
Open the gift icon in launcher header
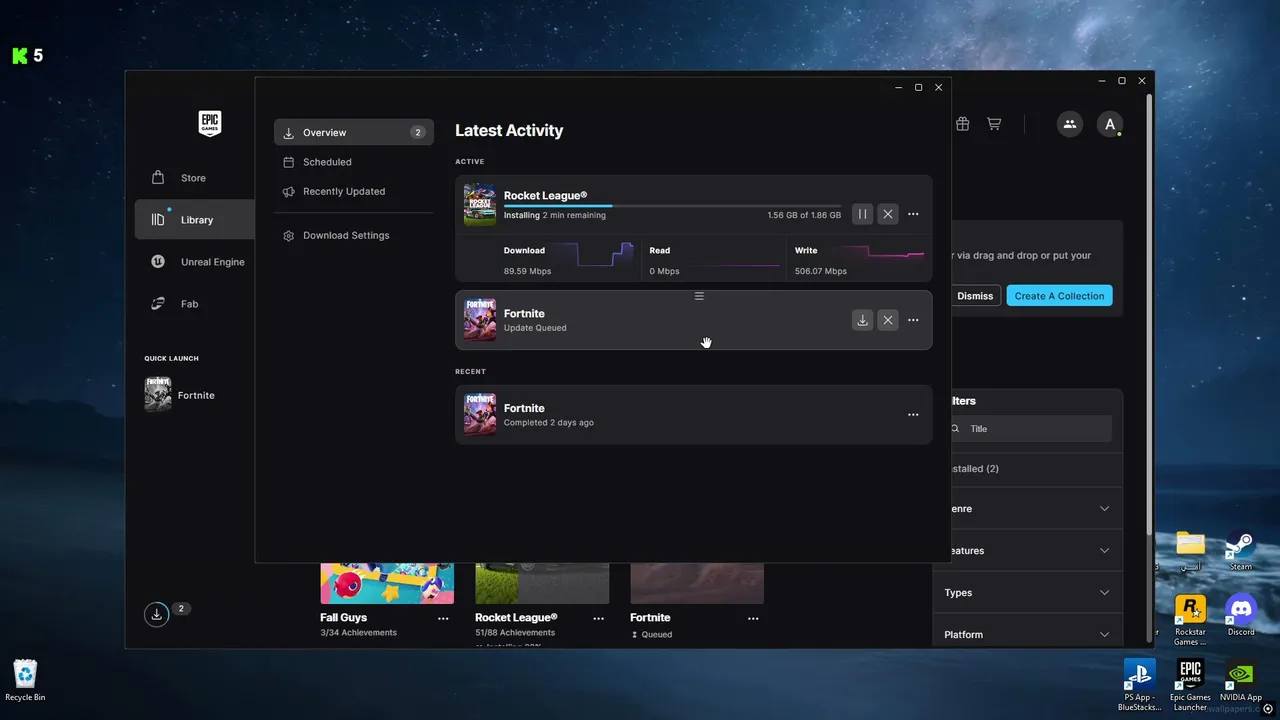(962, 124)
